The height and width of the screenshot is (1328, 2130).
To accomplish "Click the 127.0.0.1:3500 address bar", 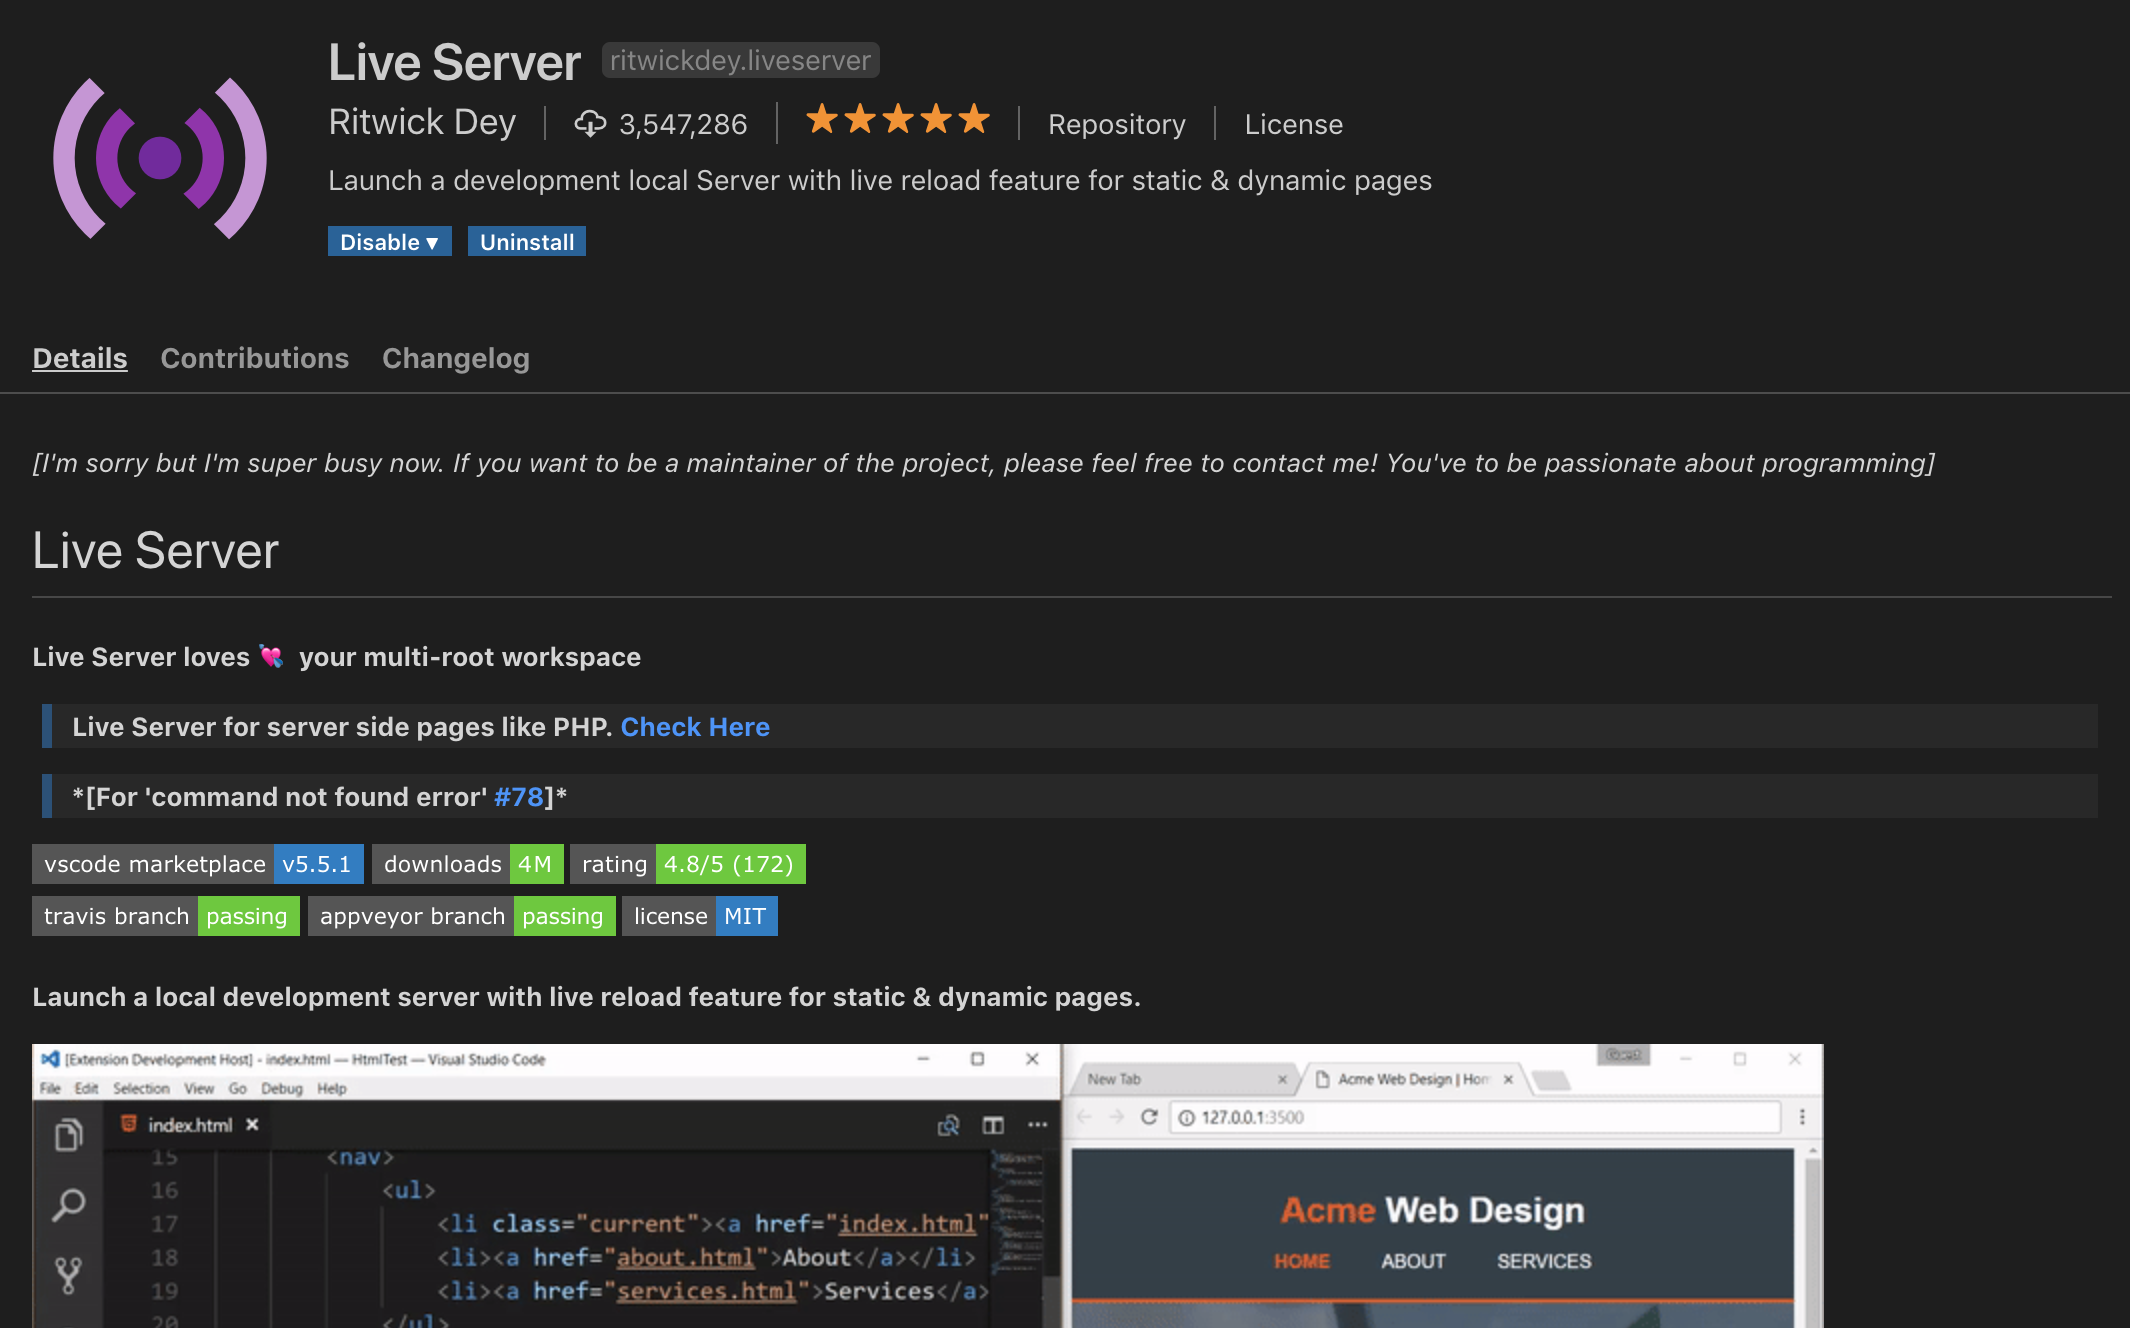I will point(1475,1117).
